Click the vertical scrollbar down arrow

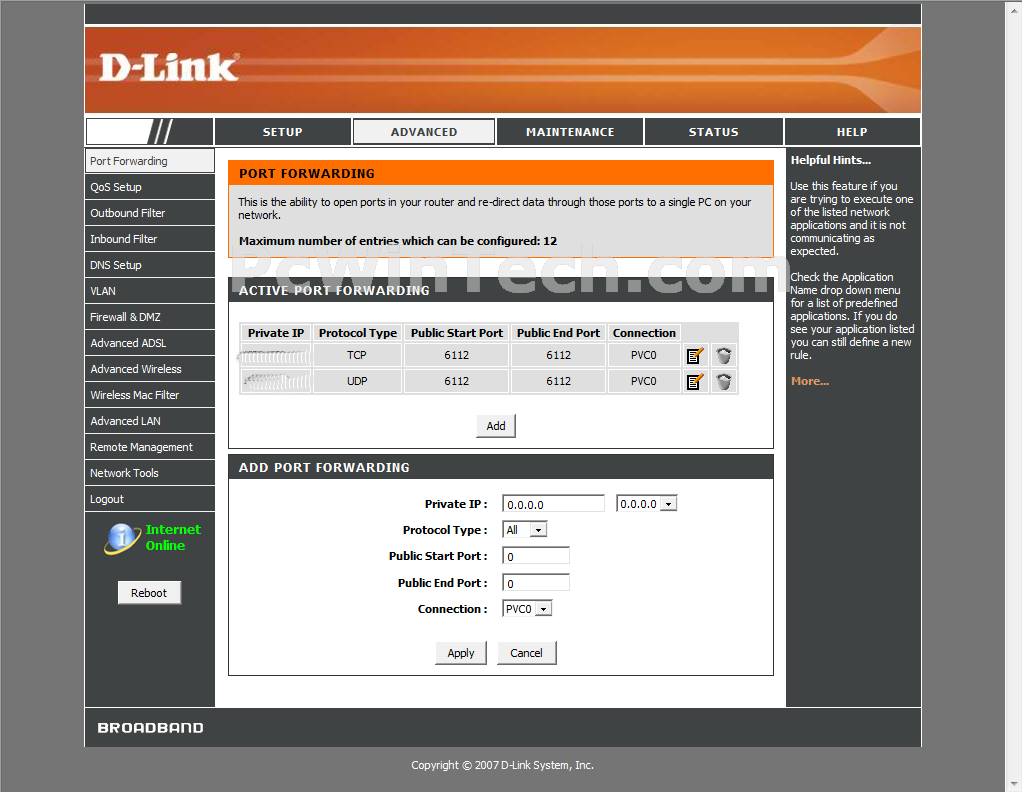(1014, 784)
